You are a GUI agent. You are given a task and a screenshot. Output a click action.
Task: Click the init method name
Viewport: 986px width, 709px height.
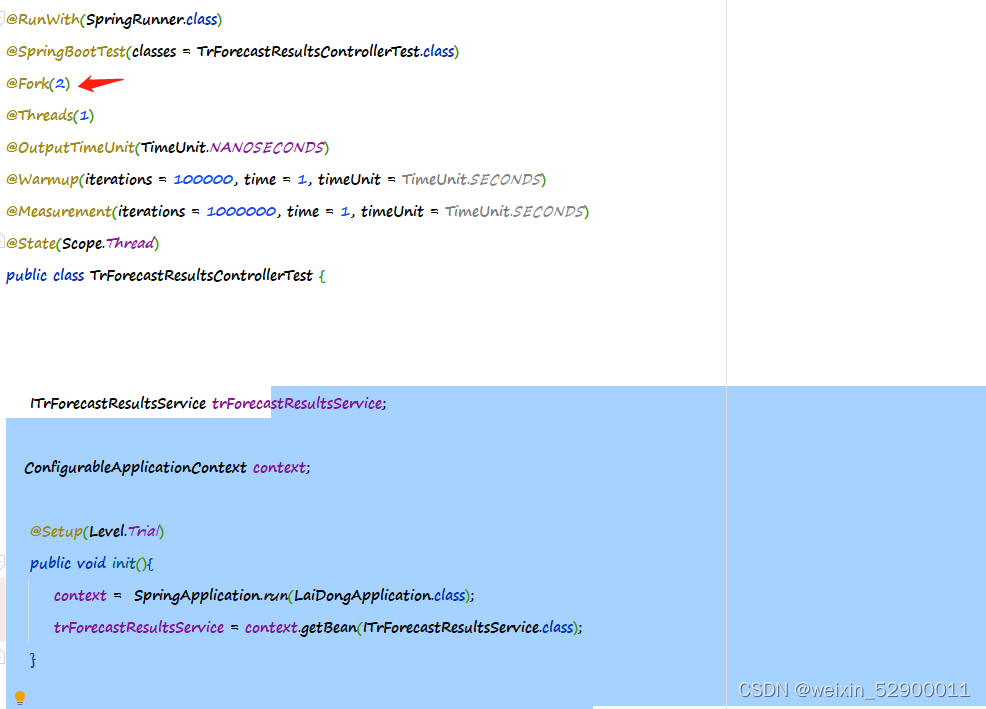[123, 563]
